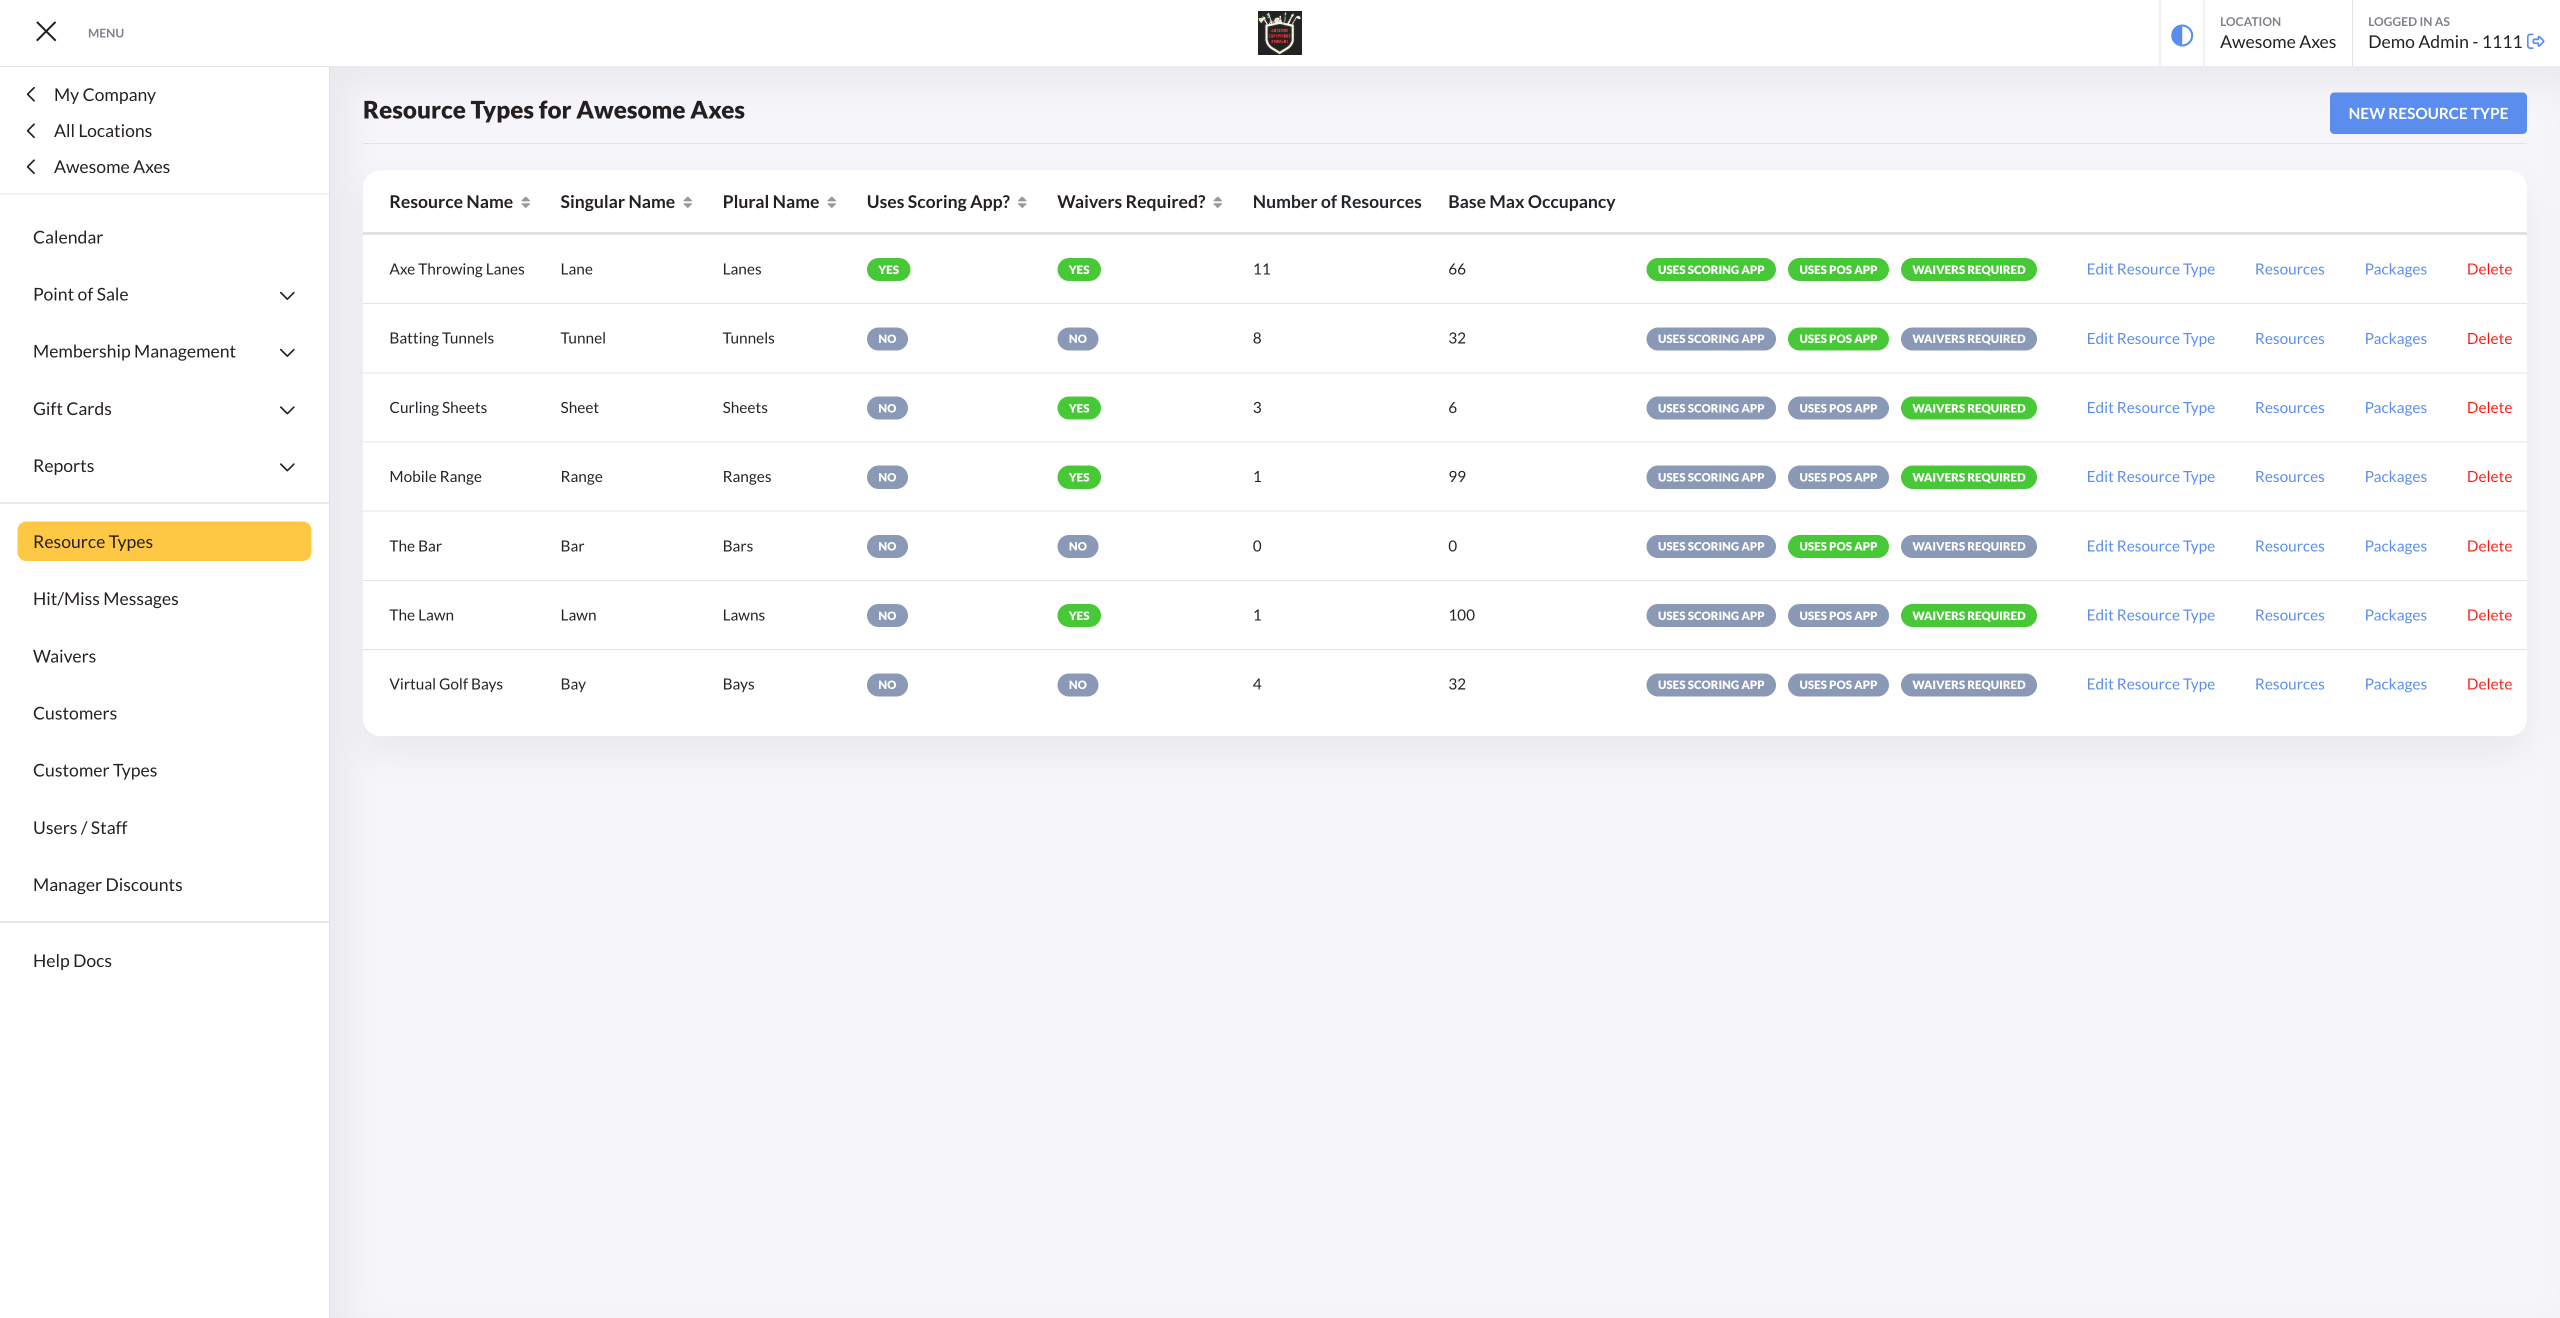The height and width of the screenshot is (1318, 2560).
Task: Expand the Membership Management section
Action: tap(287, 352)
